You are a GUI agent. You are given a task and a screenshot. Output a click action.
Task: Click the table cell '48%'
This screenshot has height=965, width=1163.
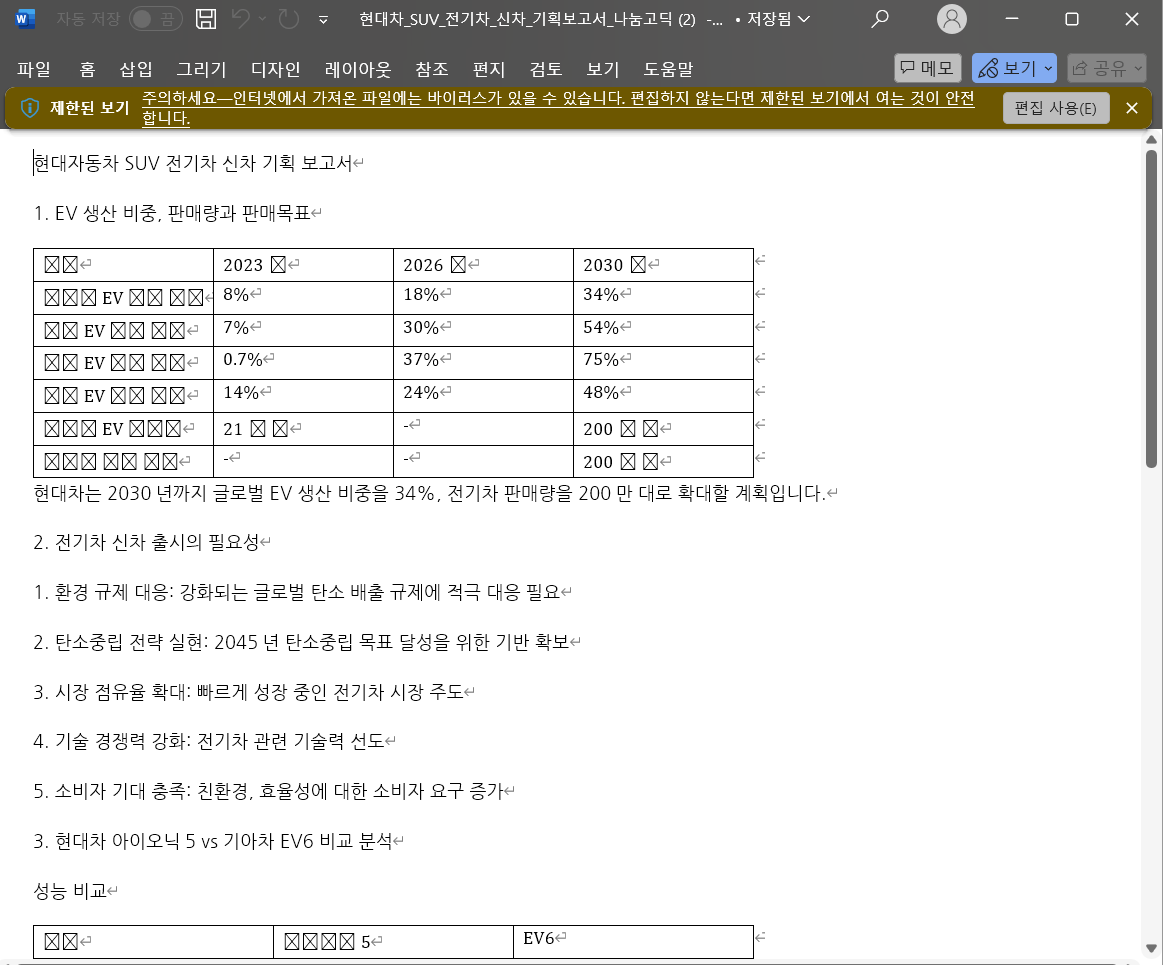click(663, 395)
